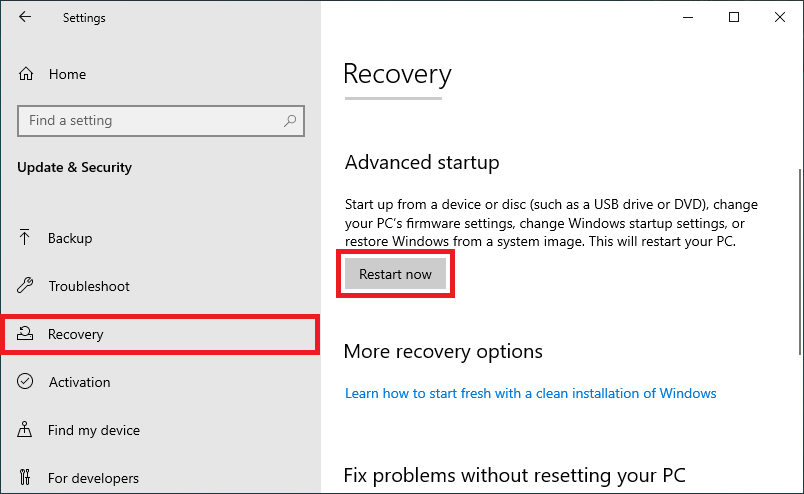Click the Home house icon
Image resolution: width=804 pixels, height=494 pixels.
point(27,74)
